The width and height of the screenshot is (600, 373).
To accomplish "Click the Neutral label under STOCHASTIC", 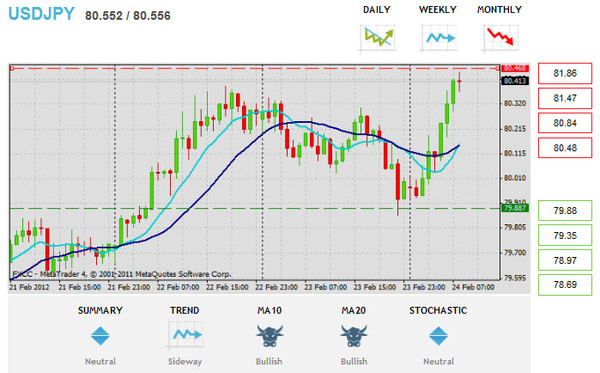I will pos(439,361).
